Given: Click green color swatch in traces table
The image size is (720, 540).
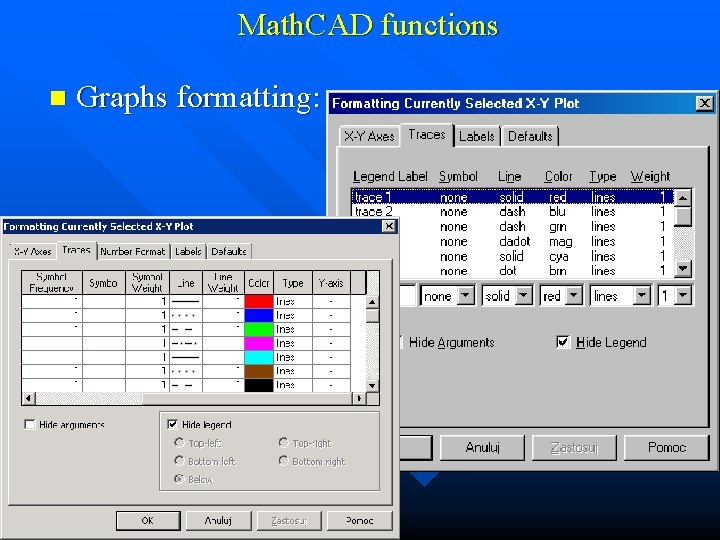Looking at the screenshot, I should click(x=259, y=329).
